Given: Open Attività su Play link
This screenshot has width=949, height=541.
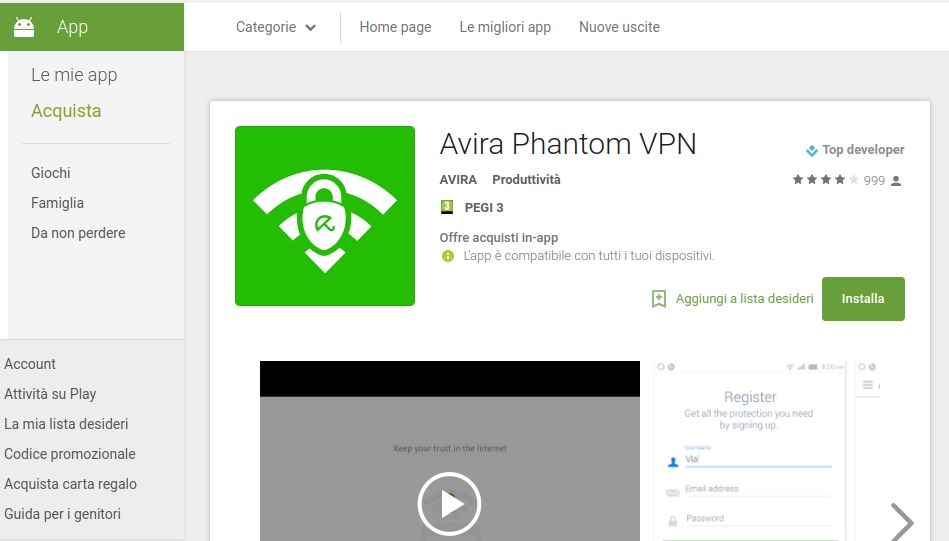Looking at the screenshot, I should (50, 394).
